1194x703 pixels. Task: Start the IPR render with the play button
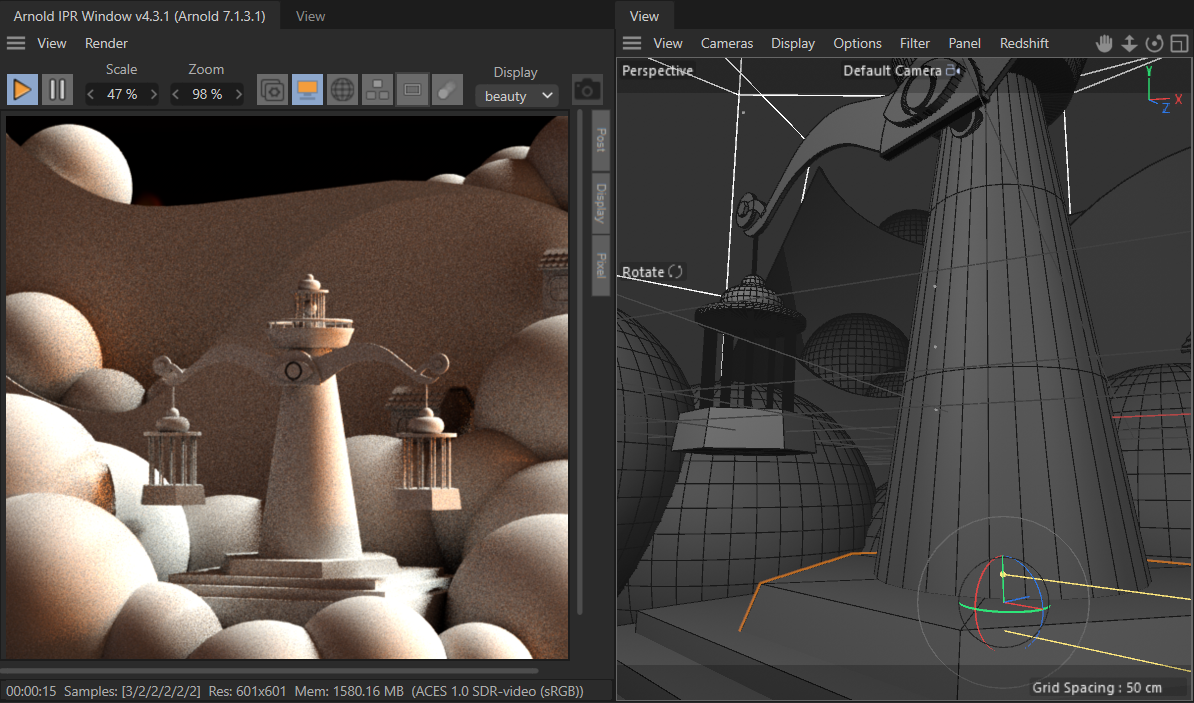tap(22, 90)
